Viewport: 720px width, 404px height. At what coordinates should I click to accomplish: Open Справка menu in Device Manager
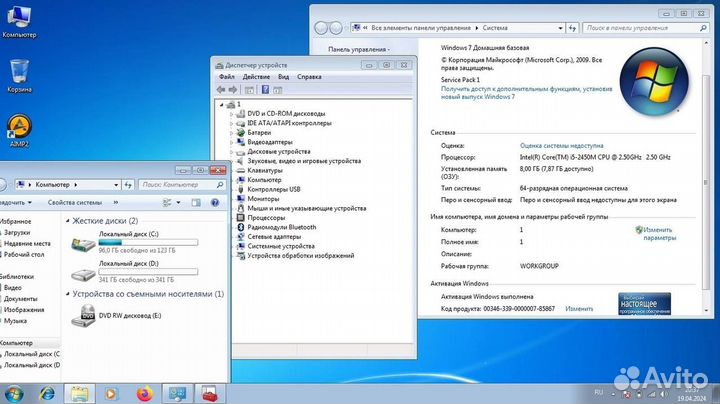(x=309, y=77)
